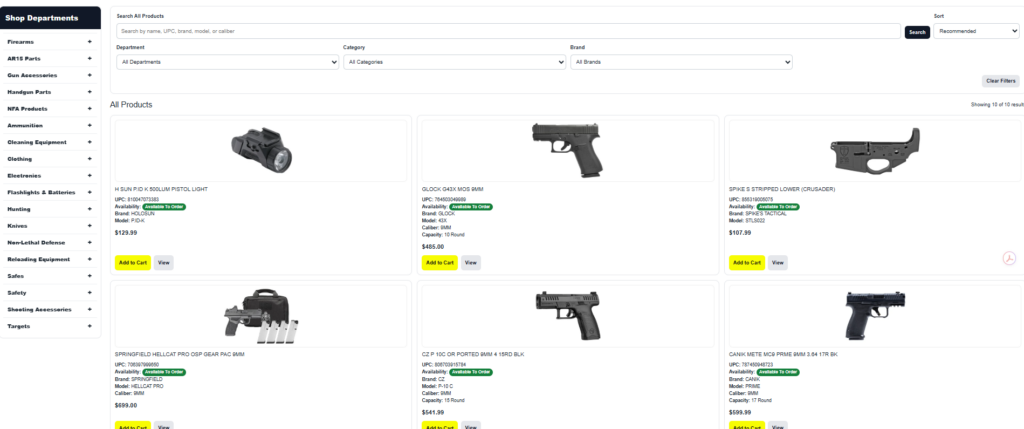Add Holosun P.ID K pistol light to cart
This screenshot has height=429, width=1024.
click(x=133, y=262)
